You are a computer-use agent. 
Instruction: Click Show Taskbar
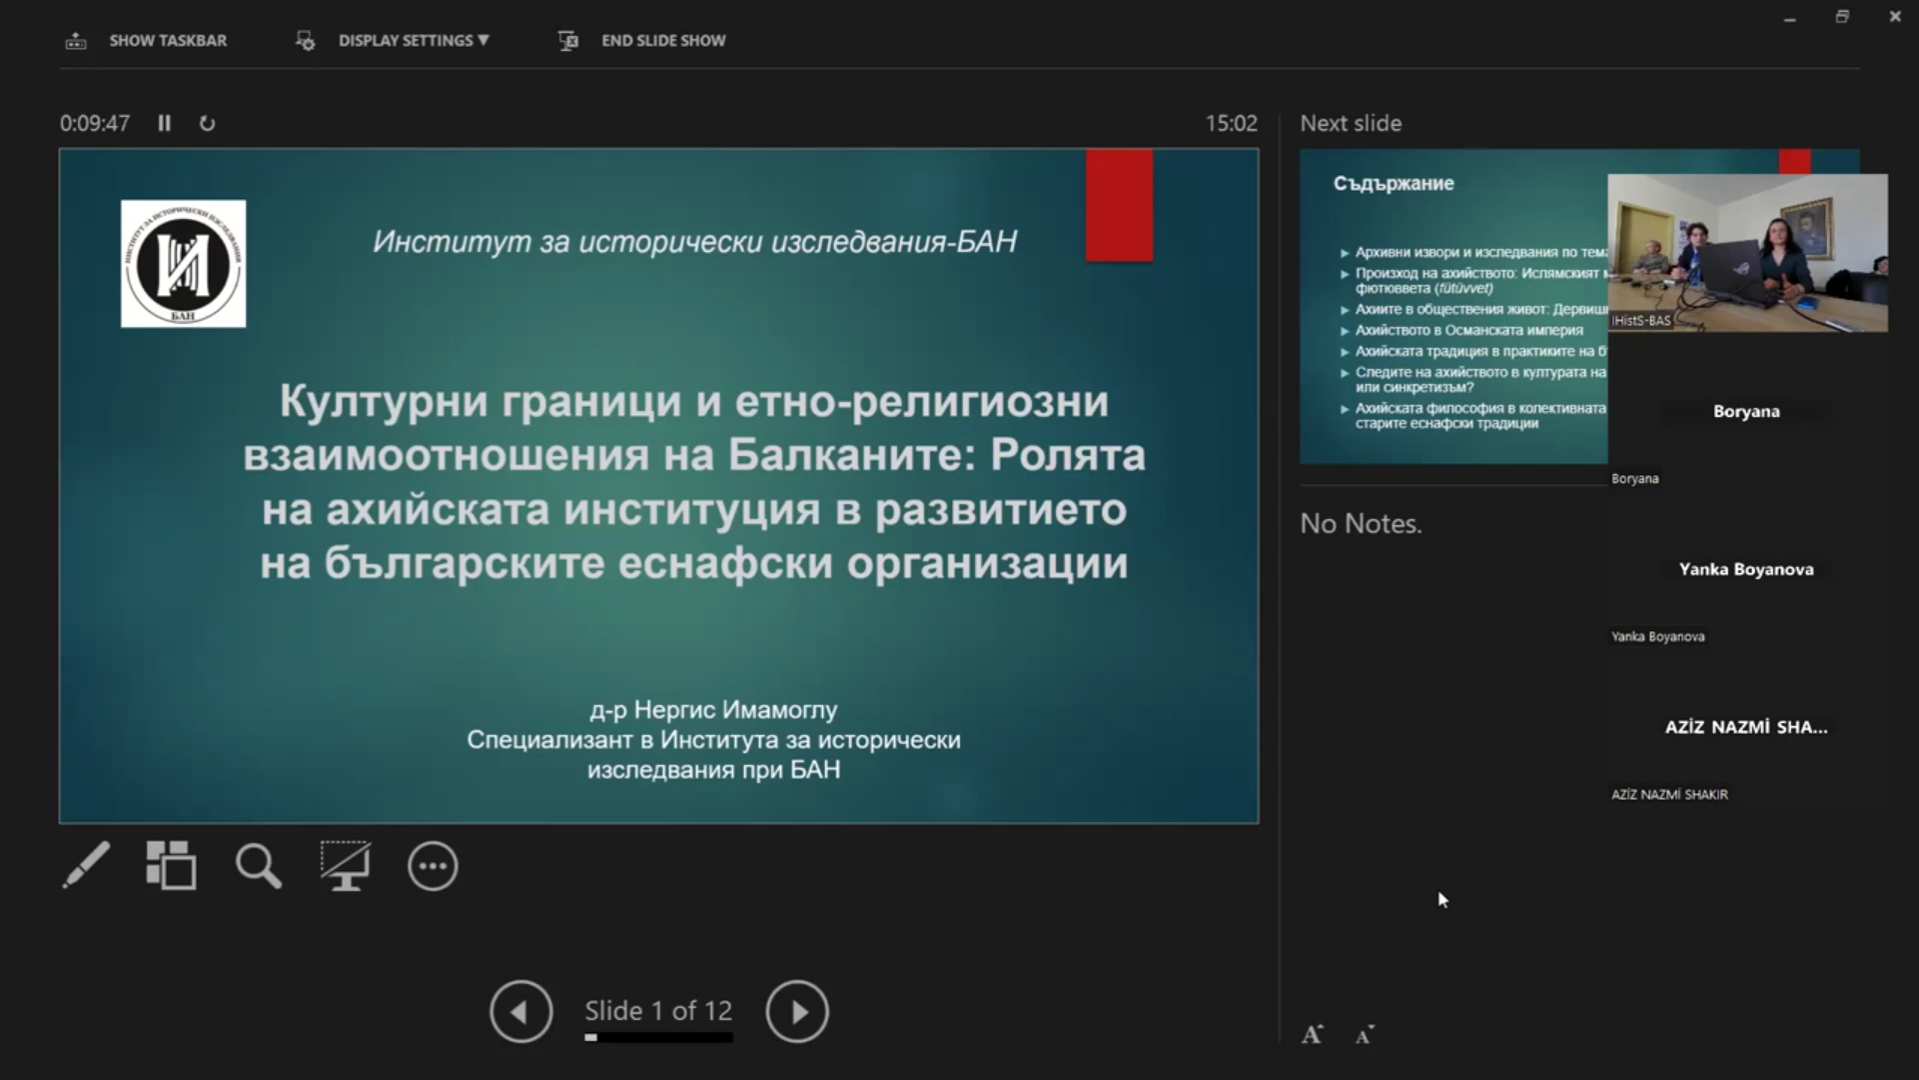coord(147,40)
